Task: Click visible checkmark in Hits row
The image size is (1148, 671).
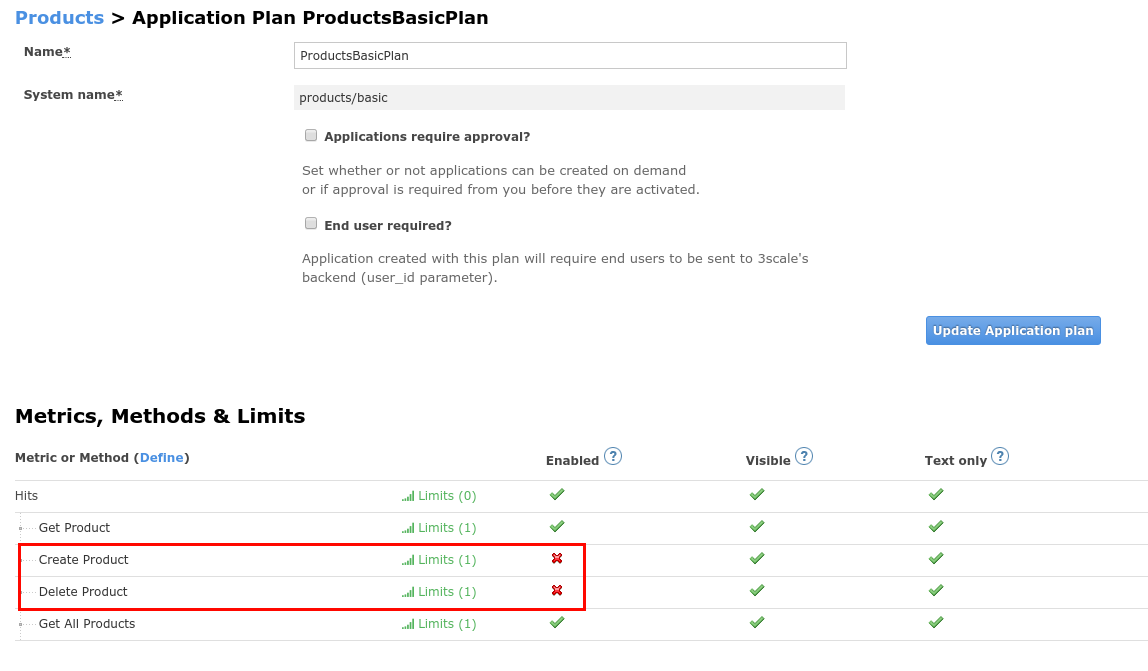Action: point(757,494)
